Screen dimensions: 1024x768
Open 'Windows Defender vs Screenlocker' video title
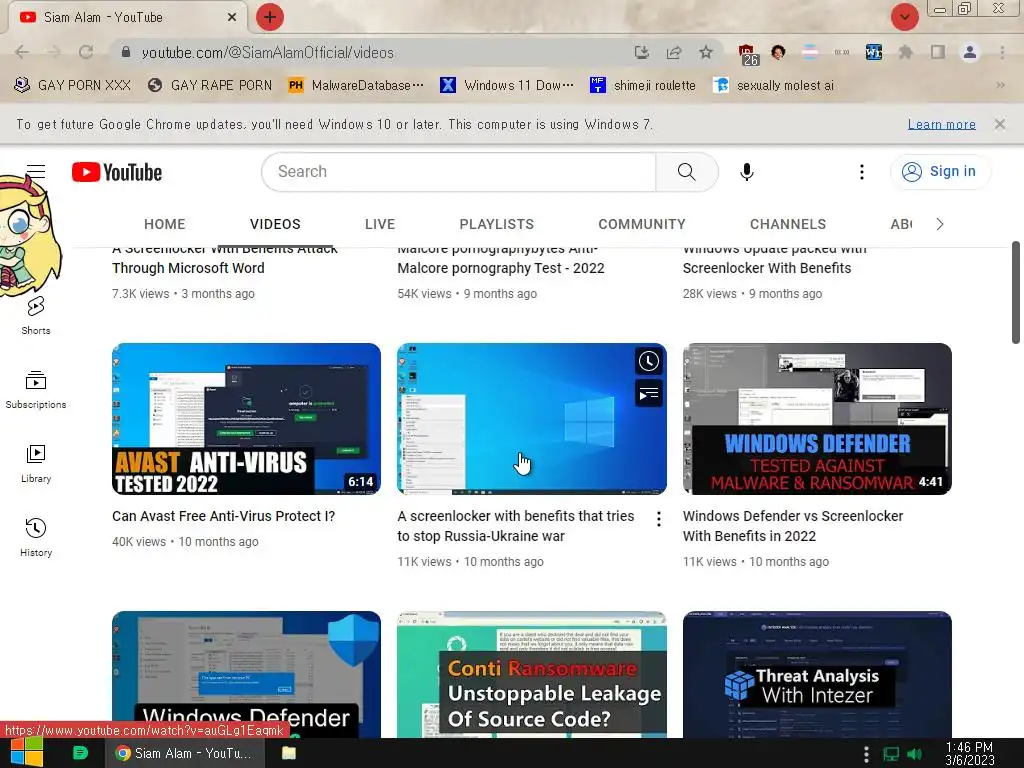click(793, 526)
